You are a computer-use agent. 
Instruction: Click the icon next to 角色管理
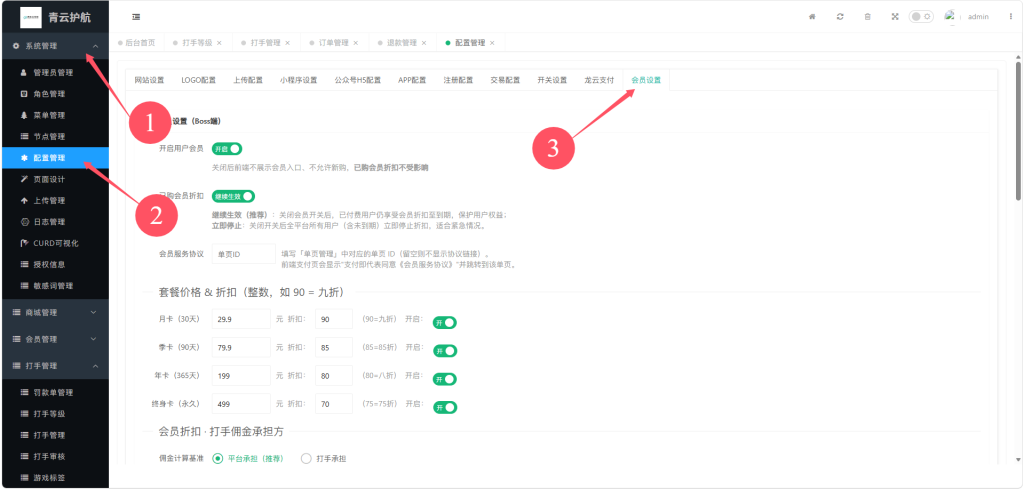[24, 94]
